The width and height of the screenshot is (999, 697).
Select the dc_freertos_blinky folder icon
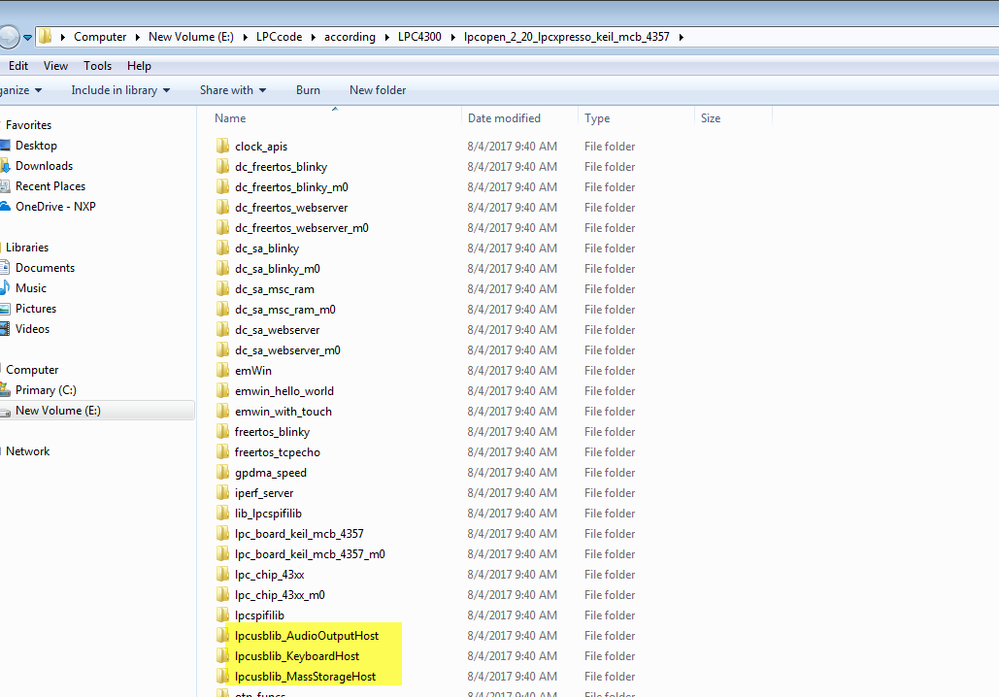pos(222,166)
